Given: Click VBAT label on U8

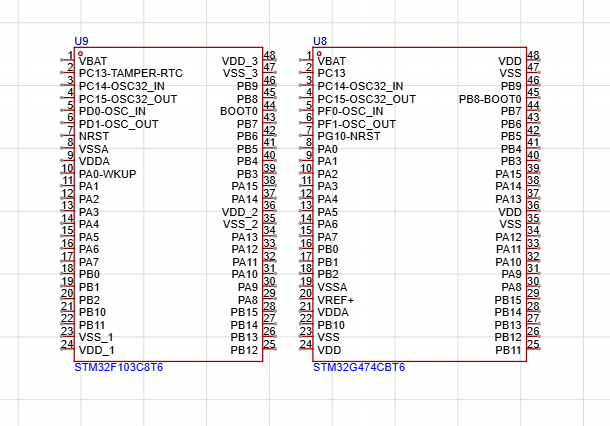Looking at the screenshot, I should pyautogui.click(x=331, y=61).
